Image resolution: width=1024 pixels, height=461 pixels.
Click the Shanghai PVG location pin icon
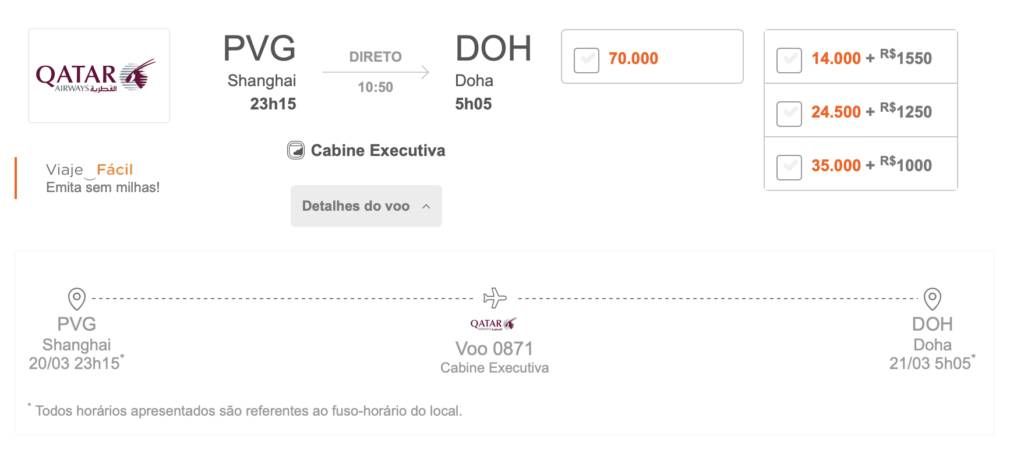click(77, 299)
